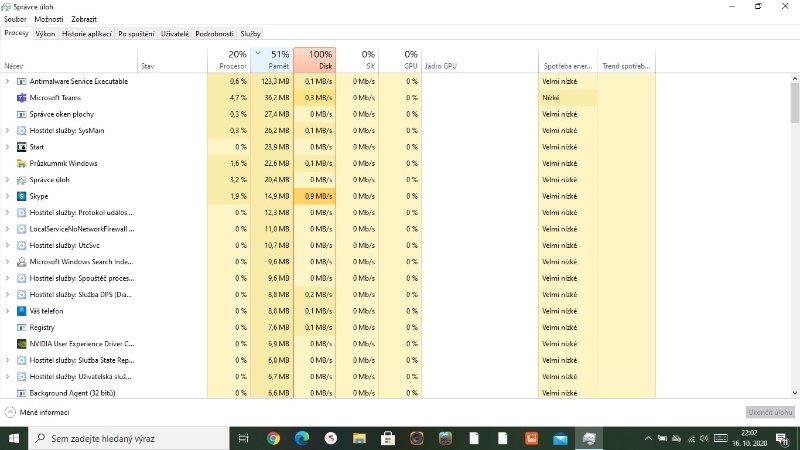Click the scrollbar down arrow
The width and height of the screenshot is (800, 450).
pyautogui.click(x=794, y=393)
